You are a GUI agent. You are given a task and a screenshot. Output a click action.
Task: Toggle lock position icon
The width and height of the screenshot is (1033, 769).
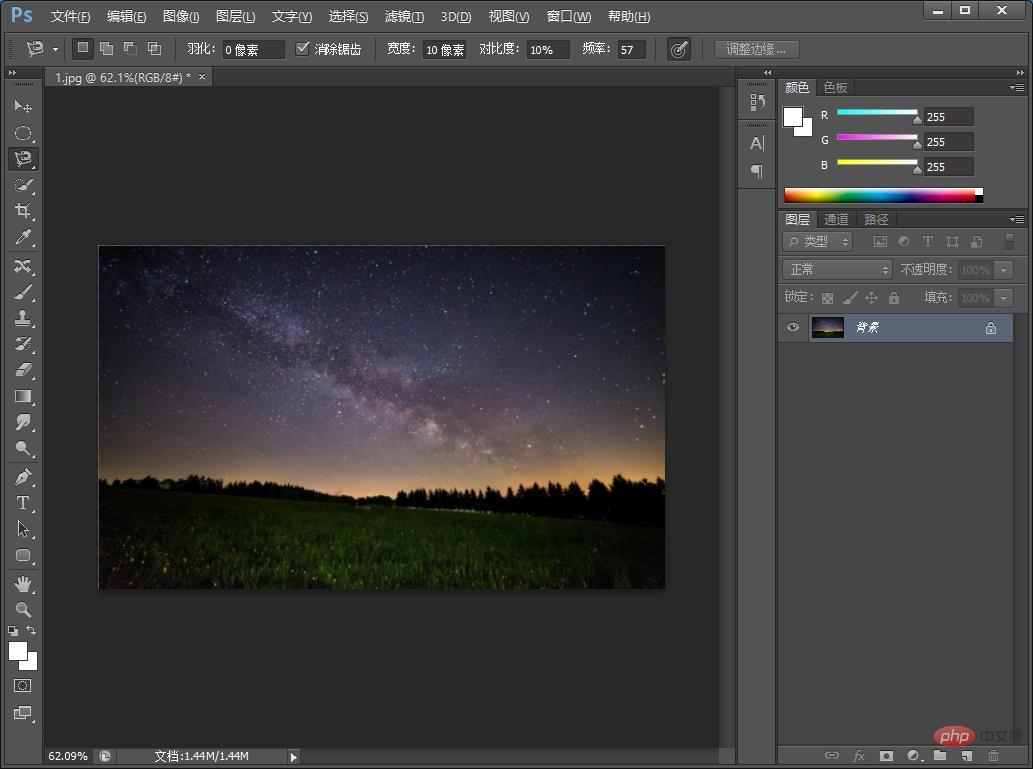[x=871, y=299]
